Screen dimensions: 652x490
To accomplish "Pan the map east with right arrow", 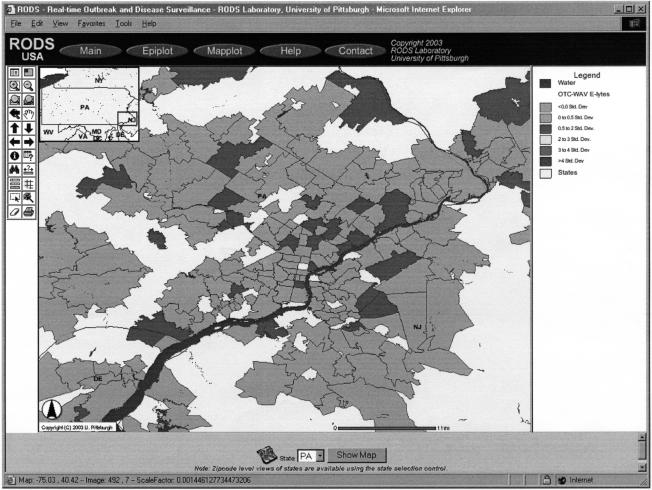I will point(28,142).
